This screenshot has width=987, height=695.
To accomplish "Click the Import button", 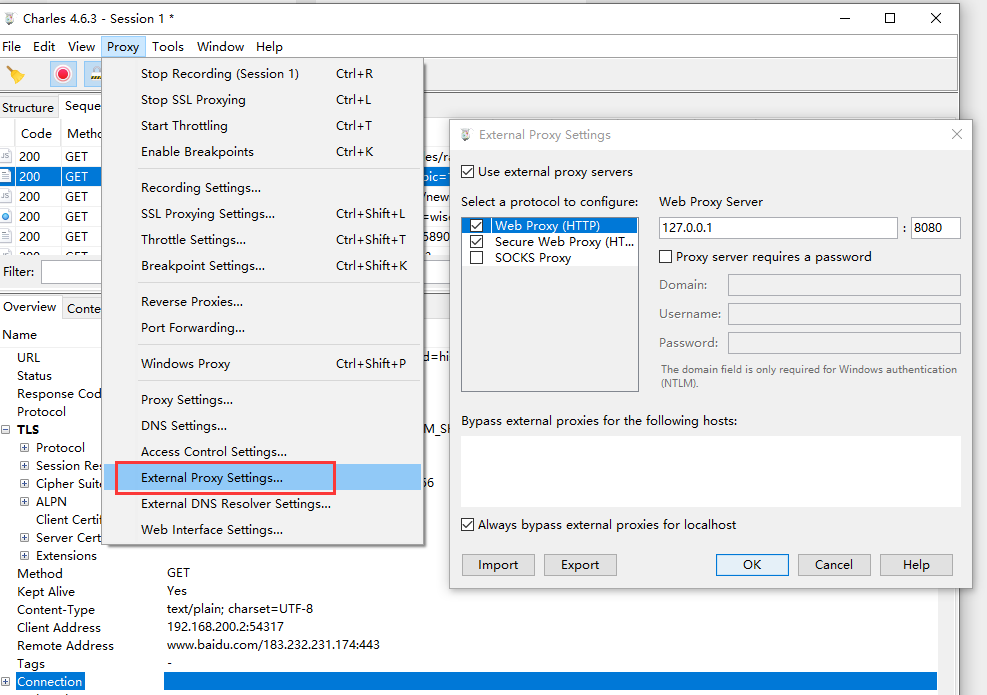I will (498, 565).
